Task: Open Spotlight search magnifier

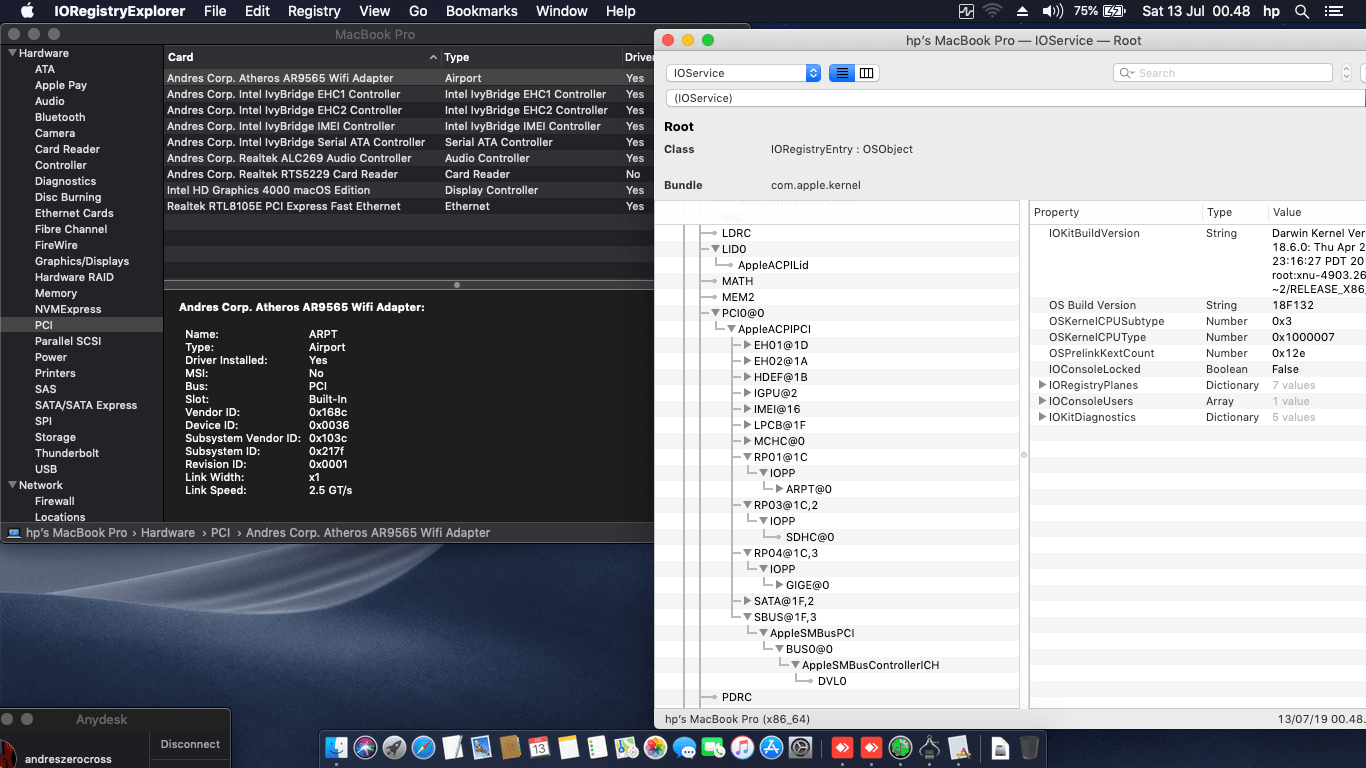Action: 1302,11
